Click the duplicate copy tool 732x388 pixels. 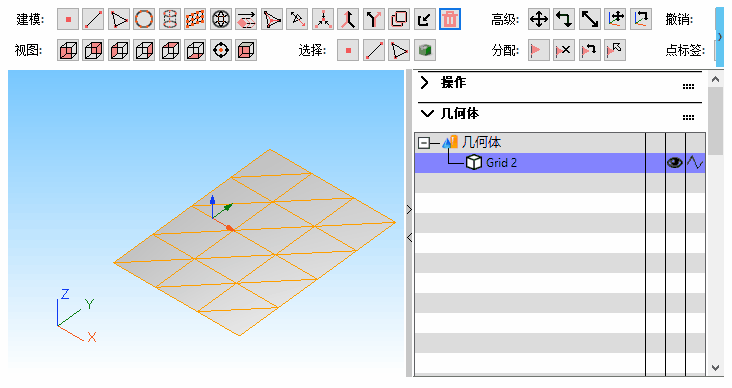pos(399,20)
